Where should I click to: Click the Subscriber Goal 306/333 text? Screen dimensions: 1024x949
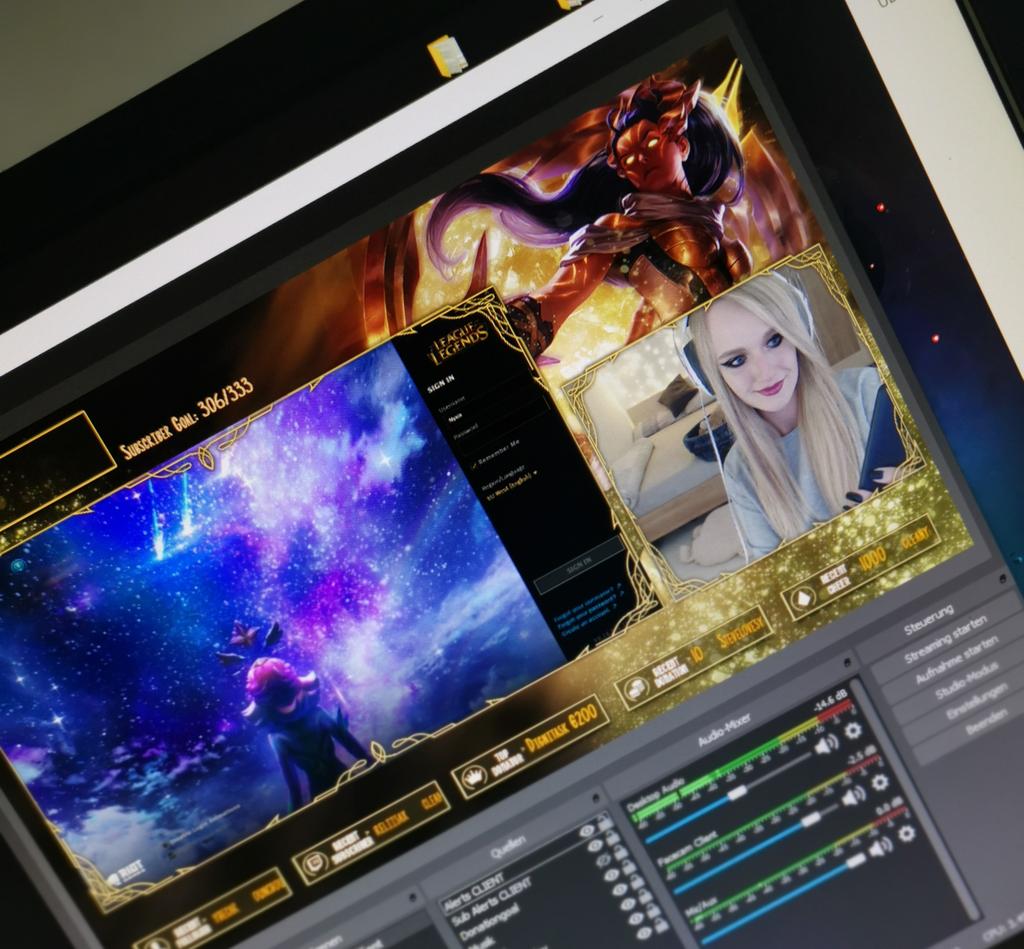[x=187, y=419]
